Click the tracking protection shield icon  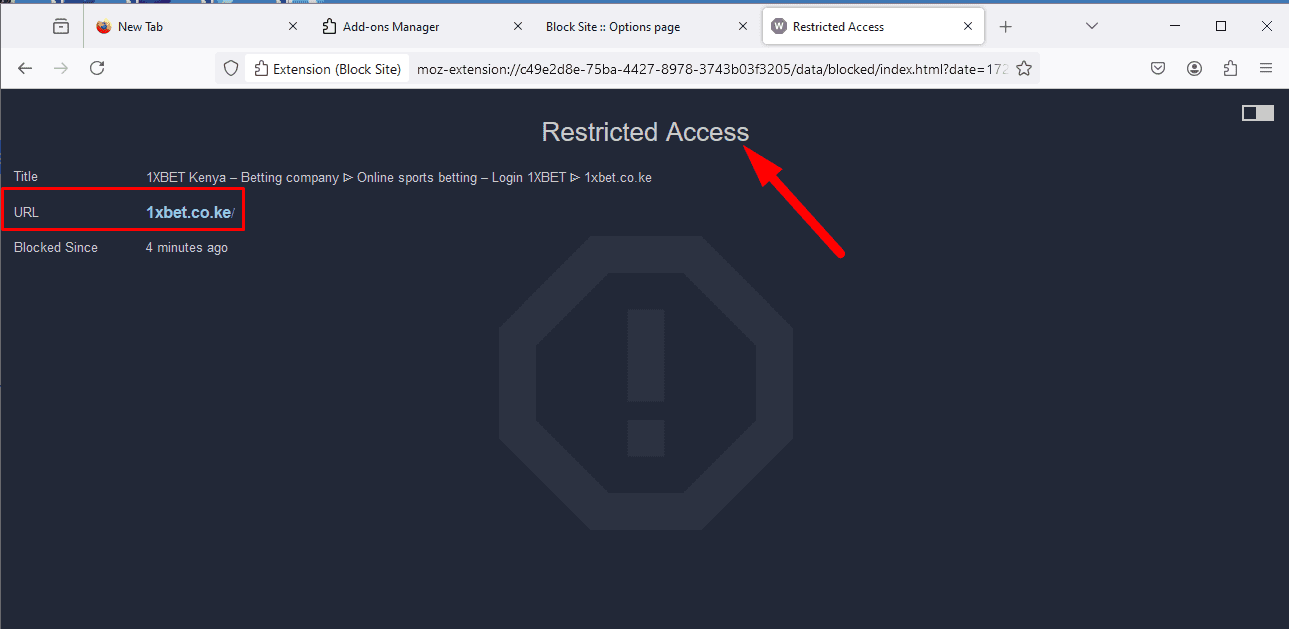231,68
